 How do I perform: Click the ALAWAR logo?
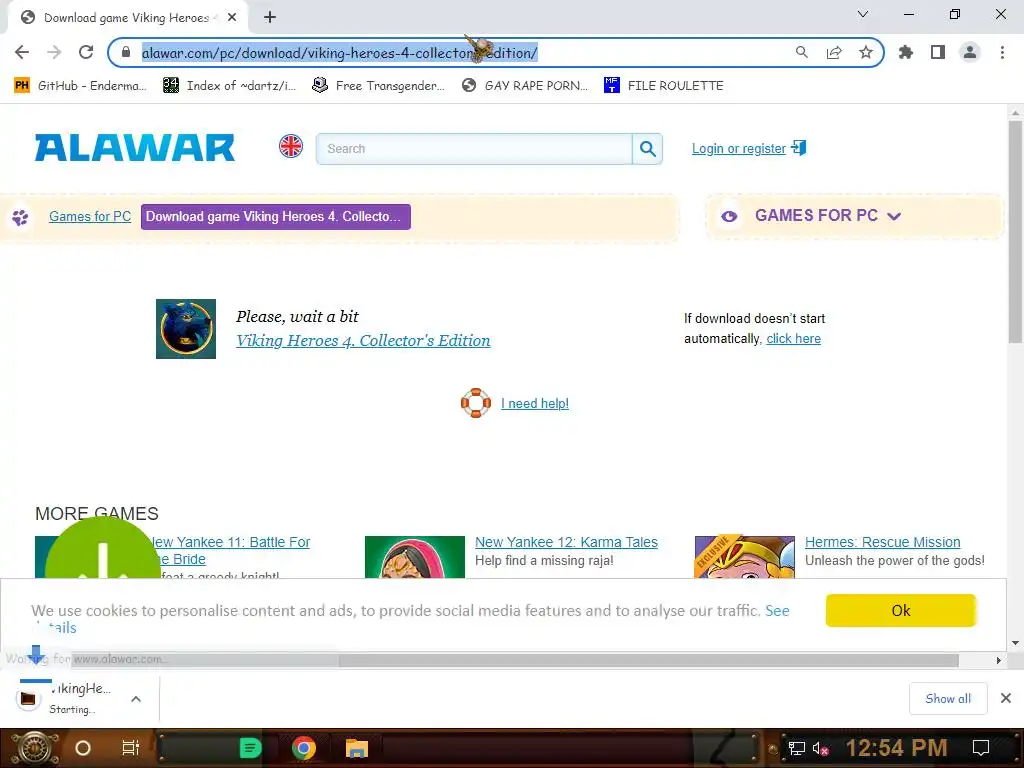135,148
